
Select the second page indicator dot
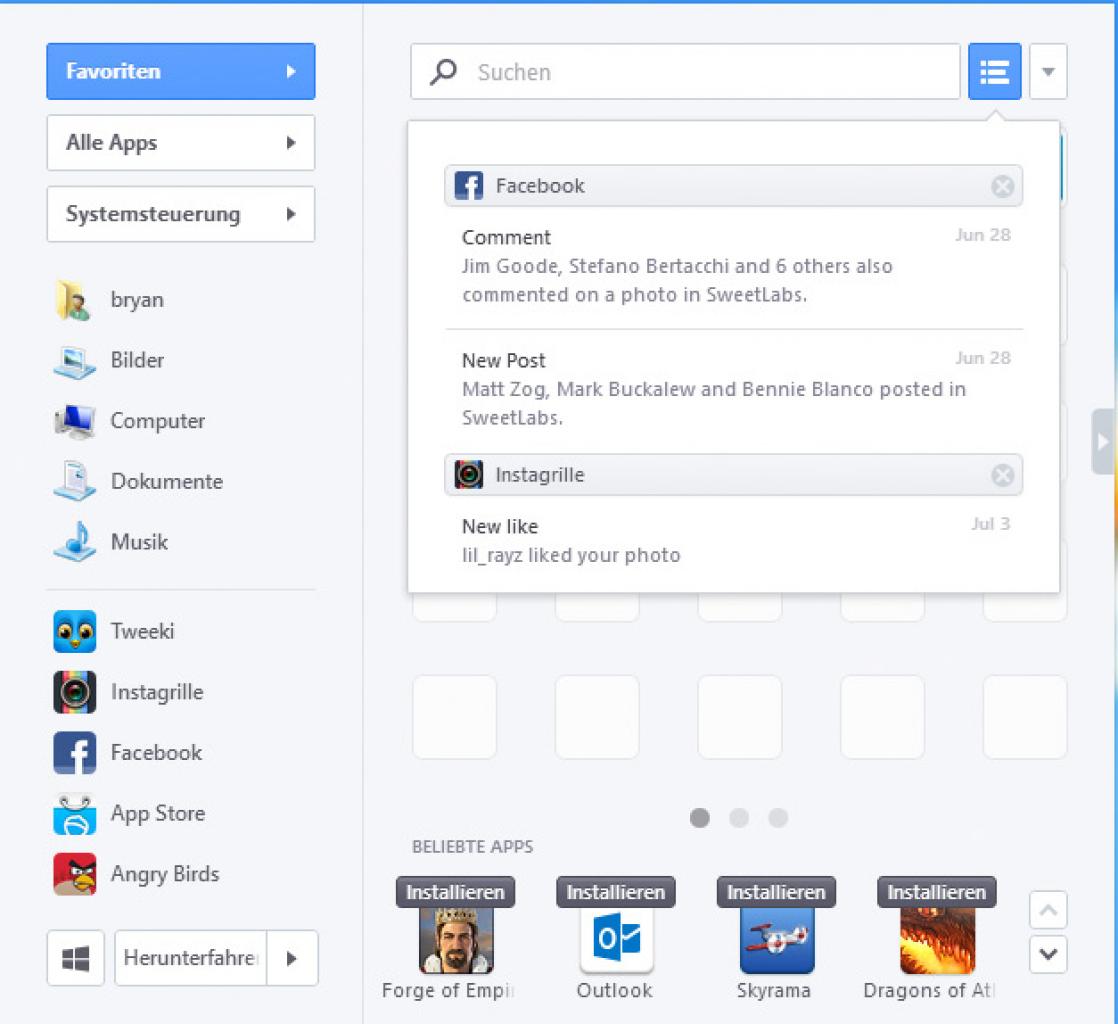tap(739, 818)
